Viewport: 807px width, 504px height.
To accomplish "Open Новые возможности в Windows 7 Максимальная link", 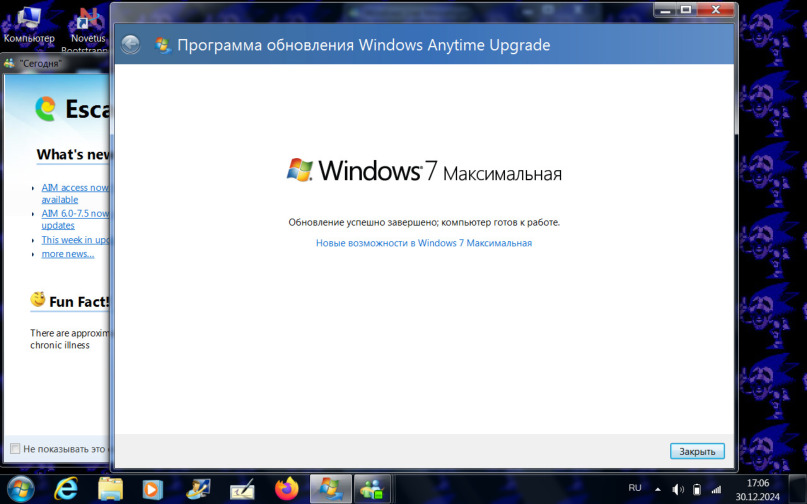I will click(x=424, y=243).
